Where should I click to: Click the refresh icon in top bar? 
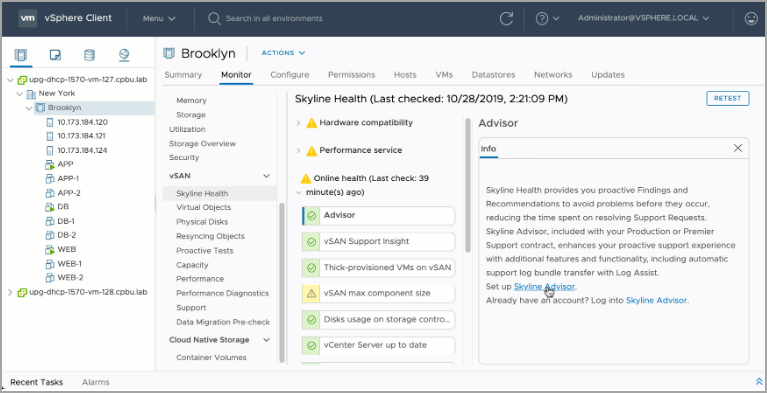[506, 19]
